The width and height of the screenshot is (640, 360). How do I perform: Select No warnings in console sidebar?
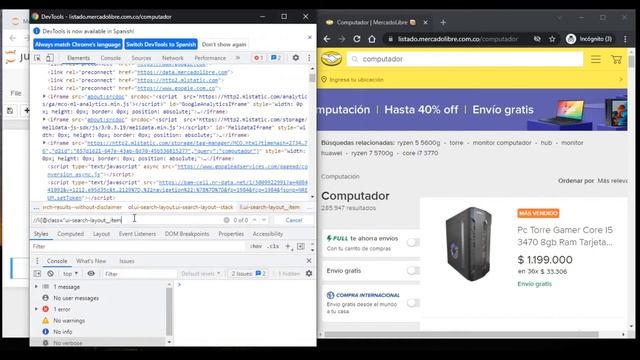click(69, 321)
